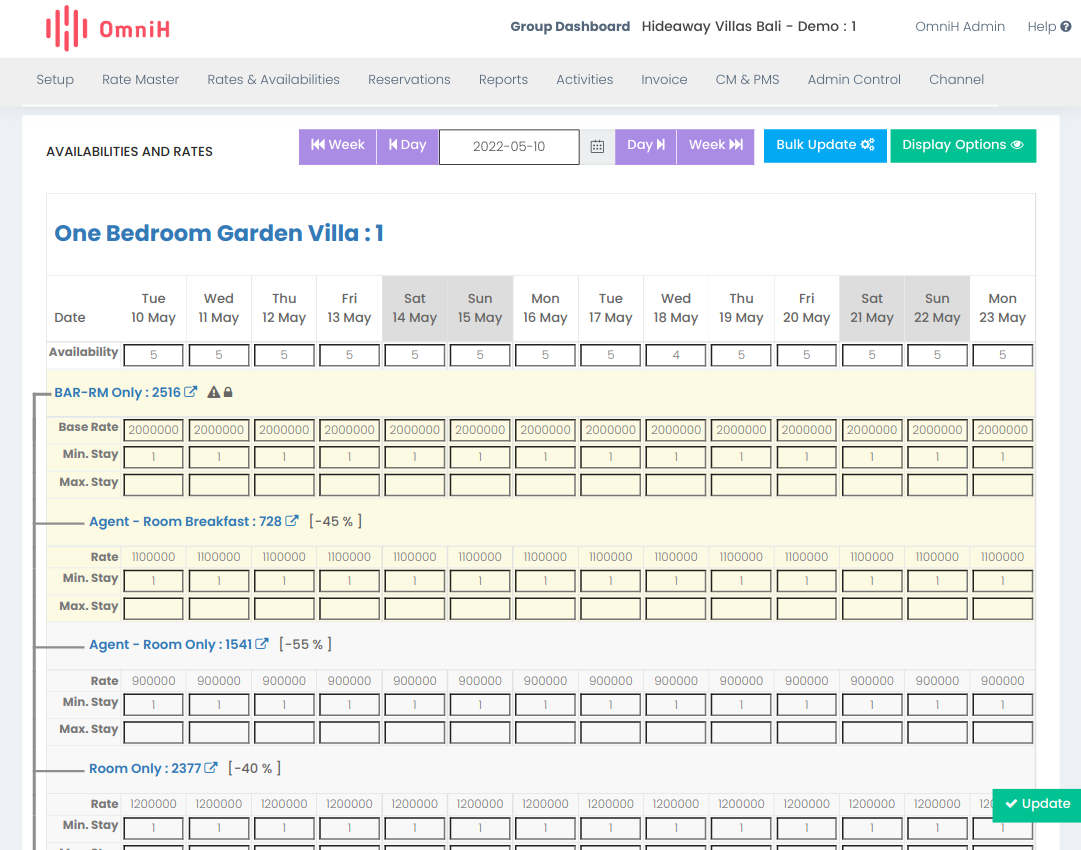Open the Group Dashboard link
The height and width of the screenshot is (850, 1081).
click(x=570, y=26)
